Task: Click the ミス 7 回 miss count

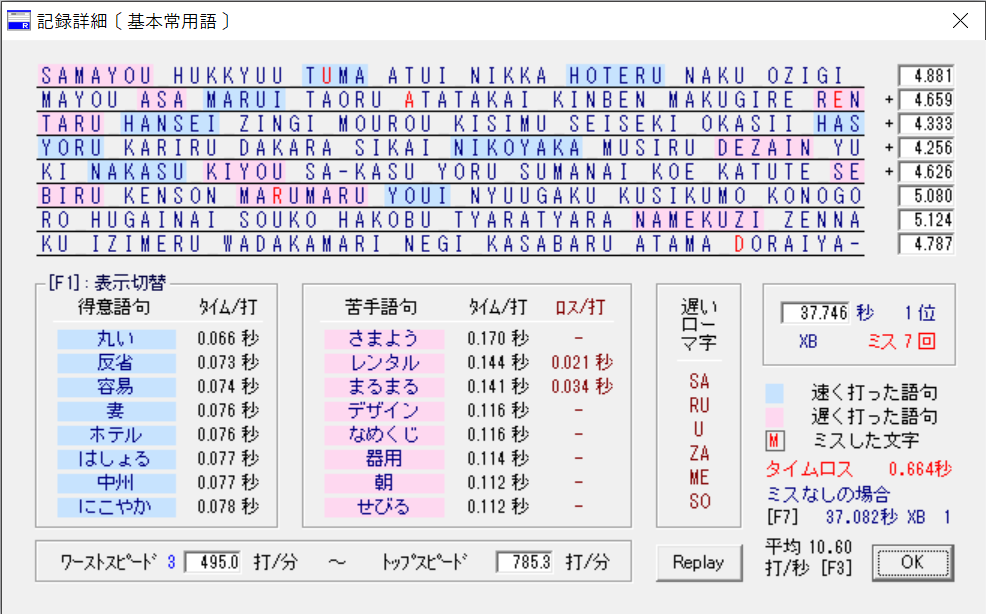Action: [902, 341]
